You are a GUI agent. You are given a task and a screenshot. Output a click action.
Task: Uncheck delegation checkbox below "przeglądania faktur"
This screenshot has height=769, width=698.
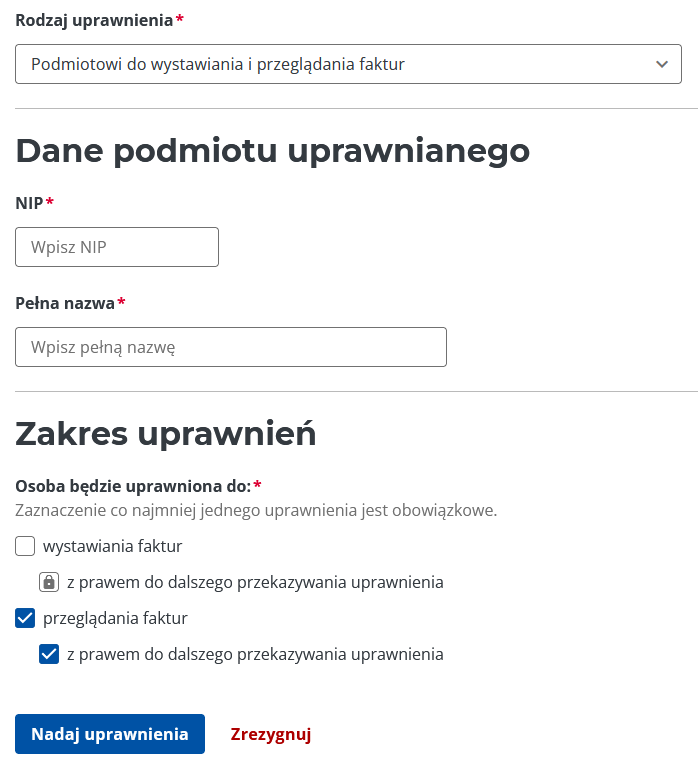(x=49, y=655)
